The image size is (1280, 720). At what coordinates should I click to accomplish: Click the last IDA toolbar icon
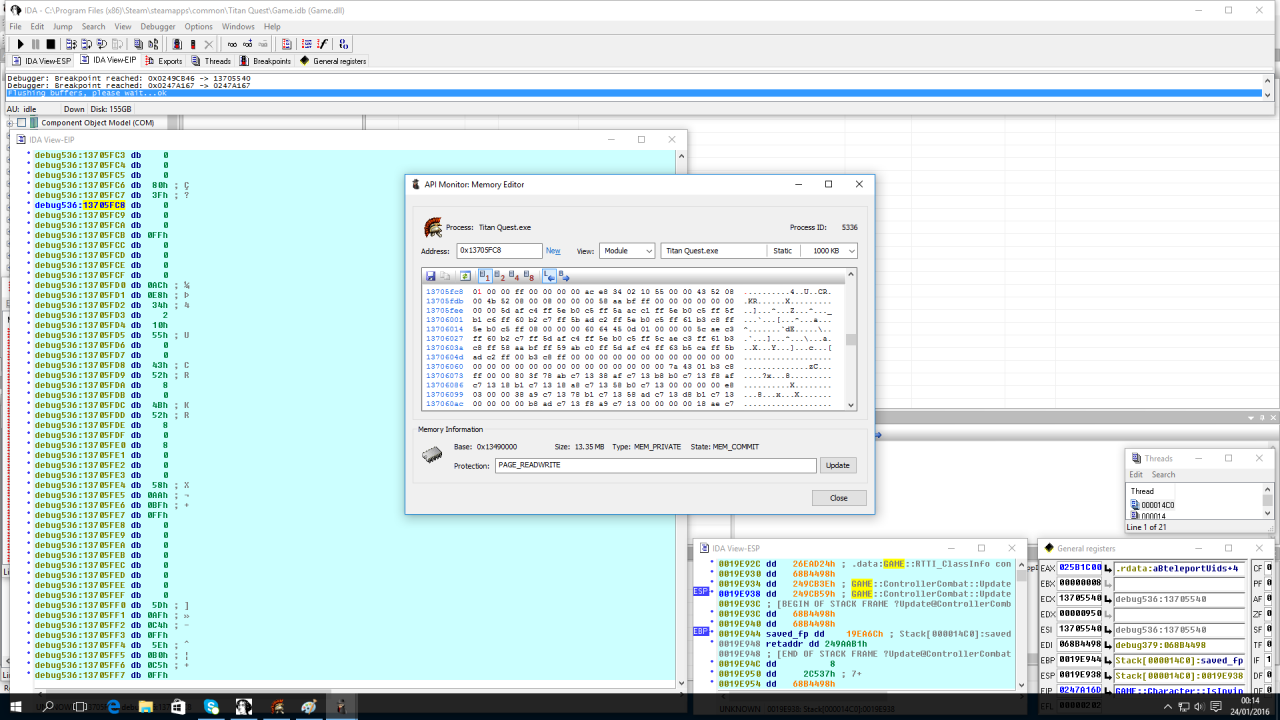tap(343, 44)
